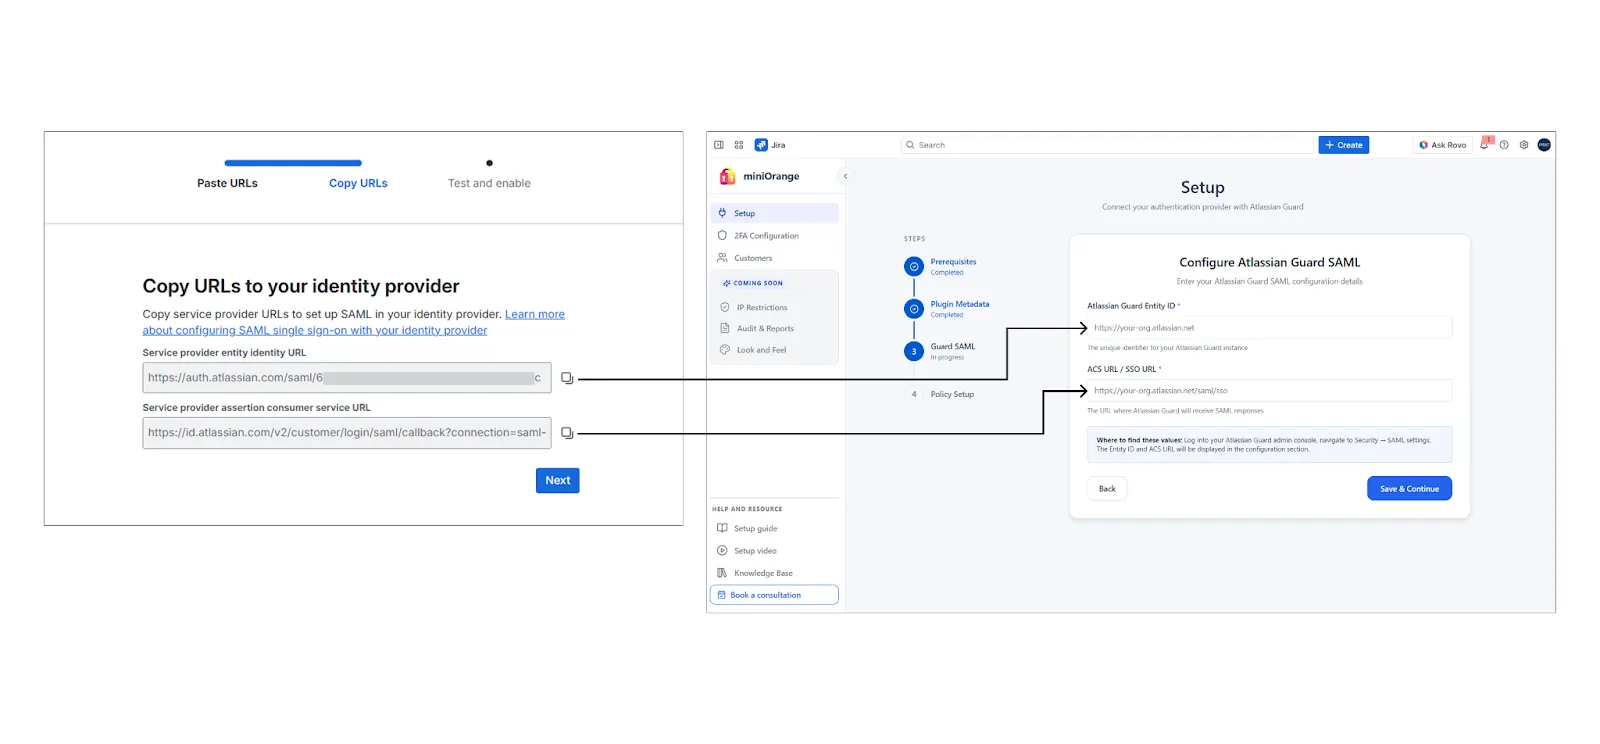
Task: Open the help question mark icon
Action: [x=1504, y=145]
